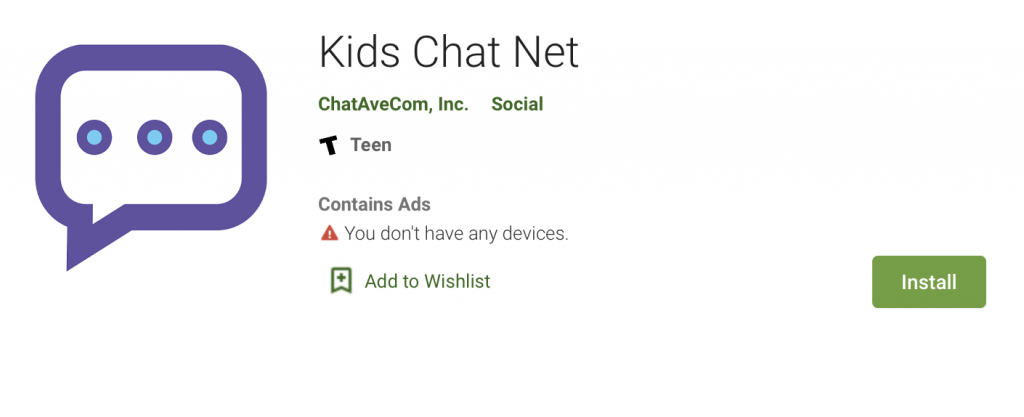Click the green wishlist bookmark icon
The height and width of the screenshot is (417, 1024).
[x=341, y=281]
